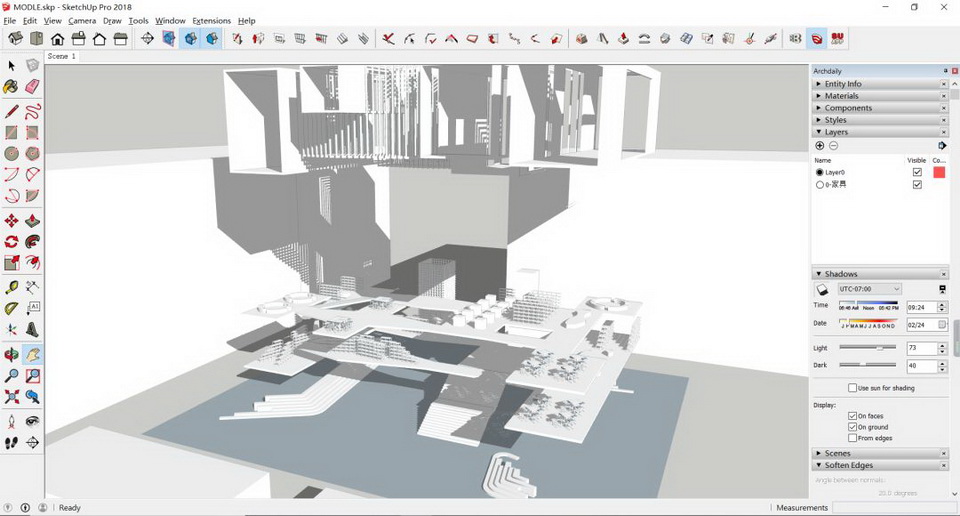Expand the Materials panel
The image size is (960, 516).
point(841,96)
